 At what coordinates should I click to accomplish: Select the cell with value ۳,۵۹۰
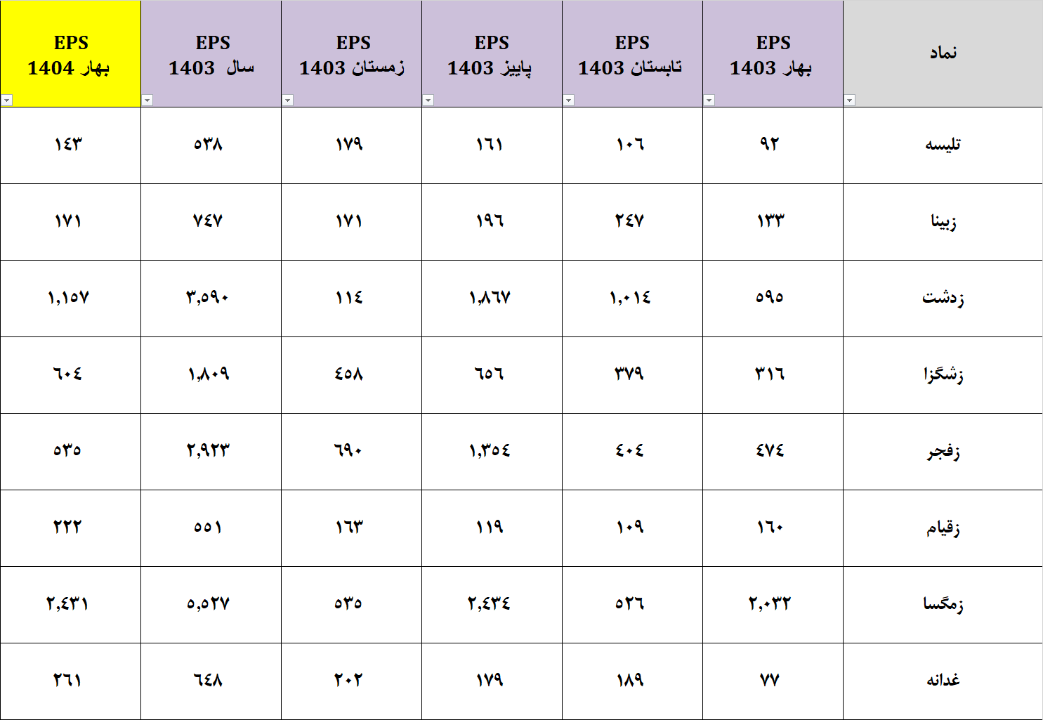pos(211,297)
